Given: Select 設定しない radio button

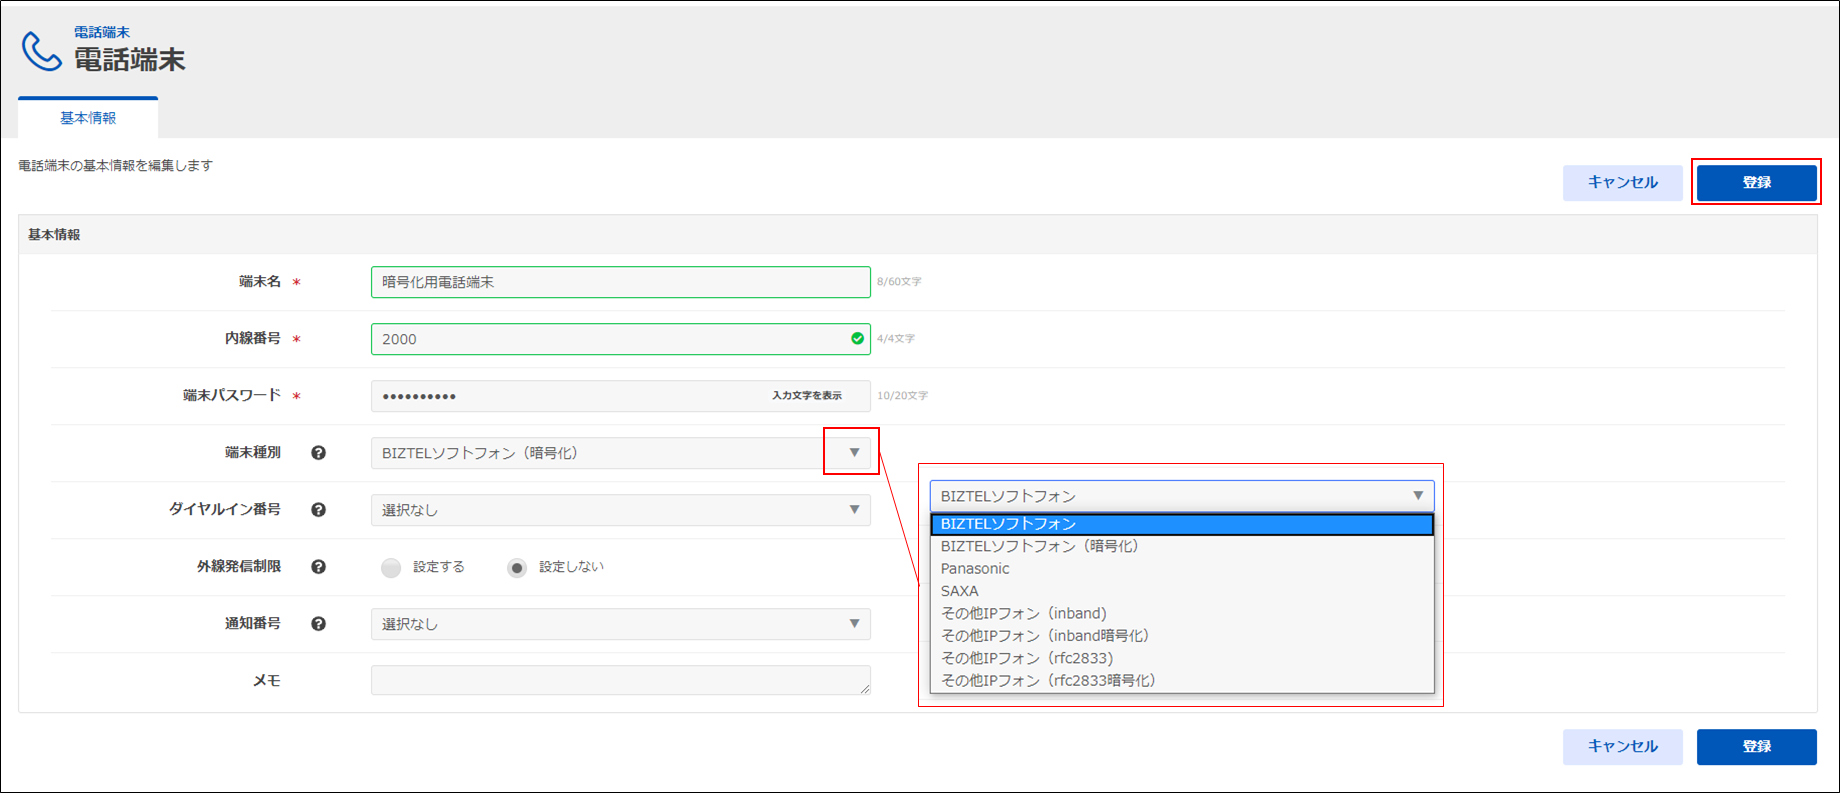Looking at the screenshot, I should coord(517,568).
